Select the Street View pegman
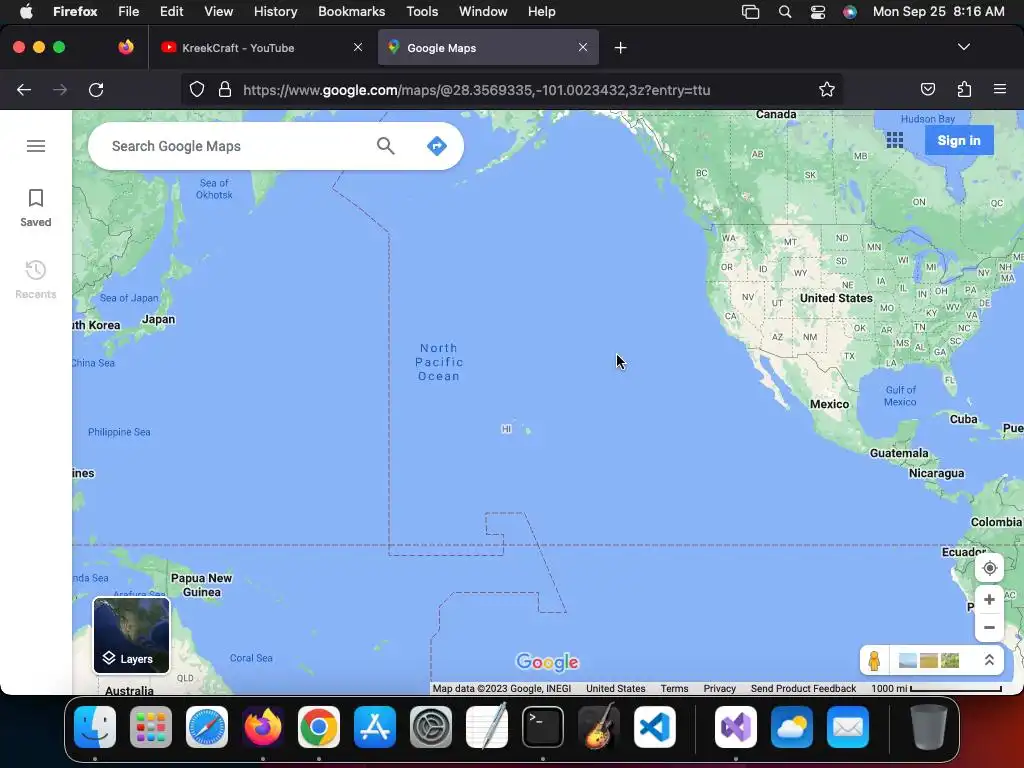Screen dimensions: 1024x768 click(874, 660)
